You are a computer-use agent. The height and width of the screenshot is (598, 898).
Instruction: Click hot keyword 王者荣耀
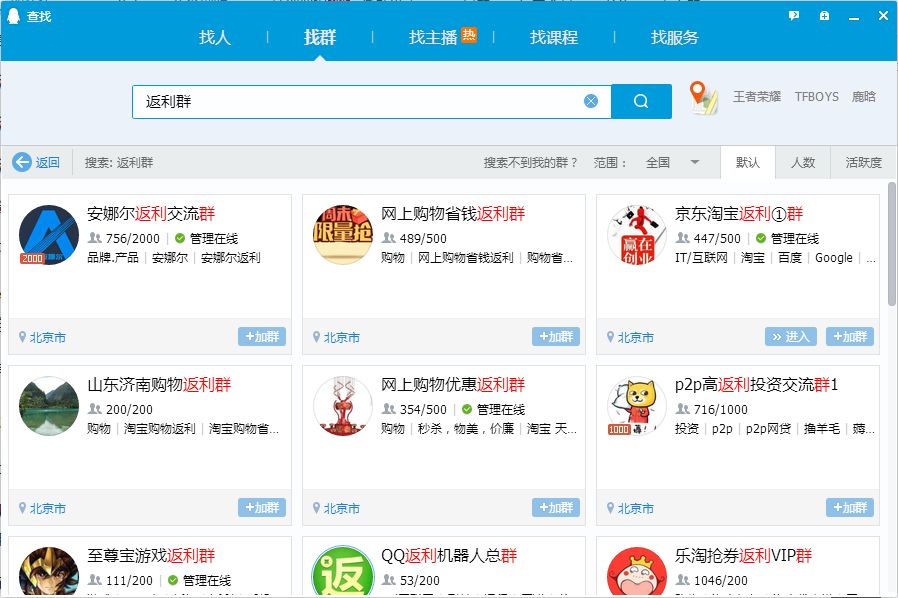click(x=757, y=97)
